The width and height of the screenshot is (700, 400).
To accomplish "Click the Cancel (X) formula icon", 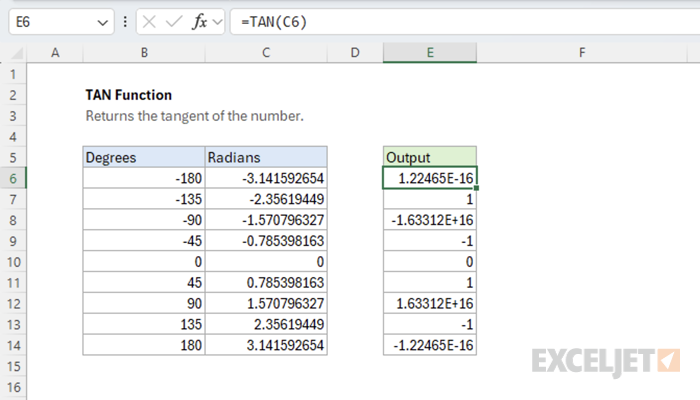I will pyautogui.click(x=149, y=22).
